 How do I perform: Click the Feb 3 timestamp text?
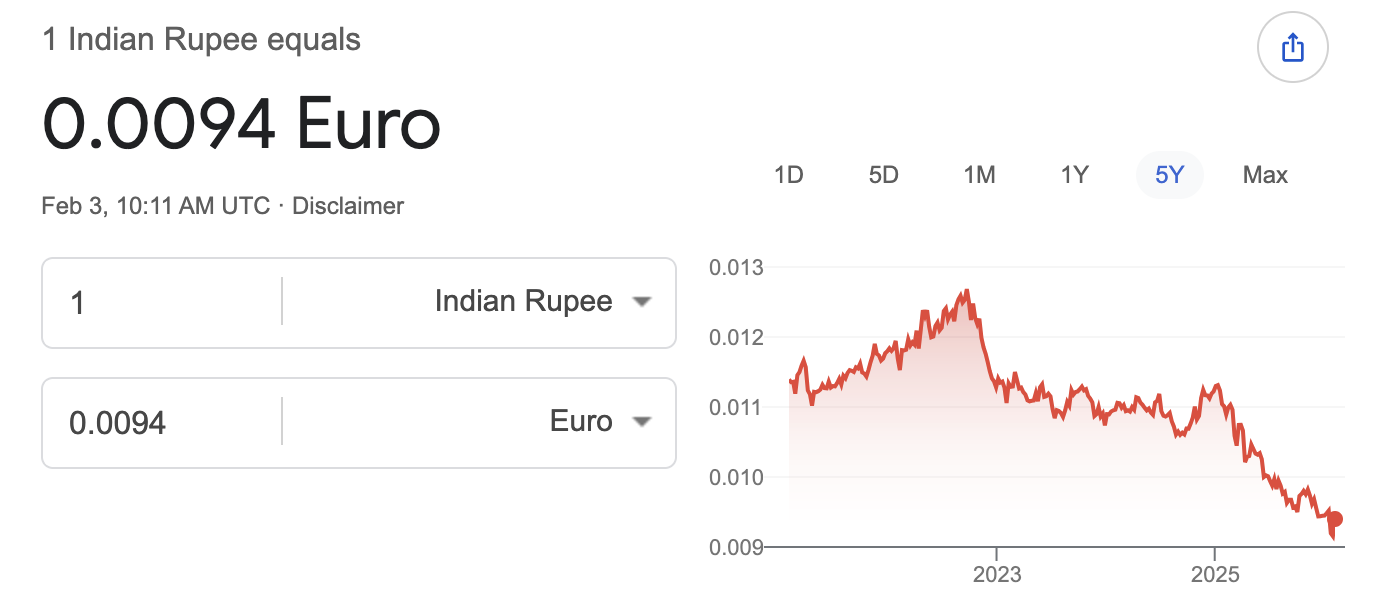[155, 206]
